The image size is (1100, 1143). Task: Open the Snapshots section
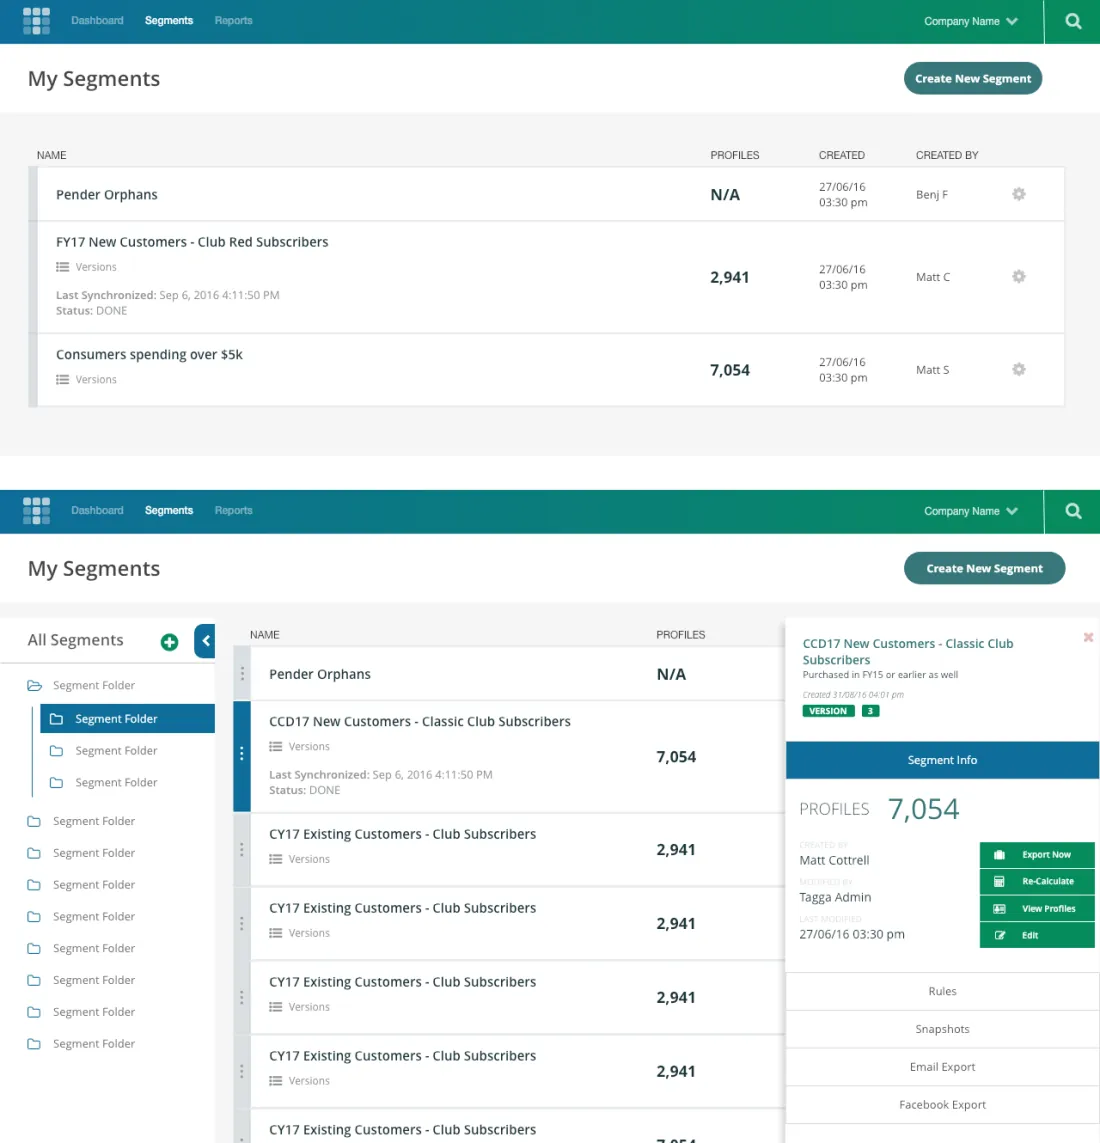[942, 1029]
